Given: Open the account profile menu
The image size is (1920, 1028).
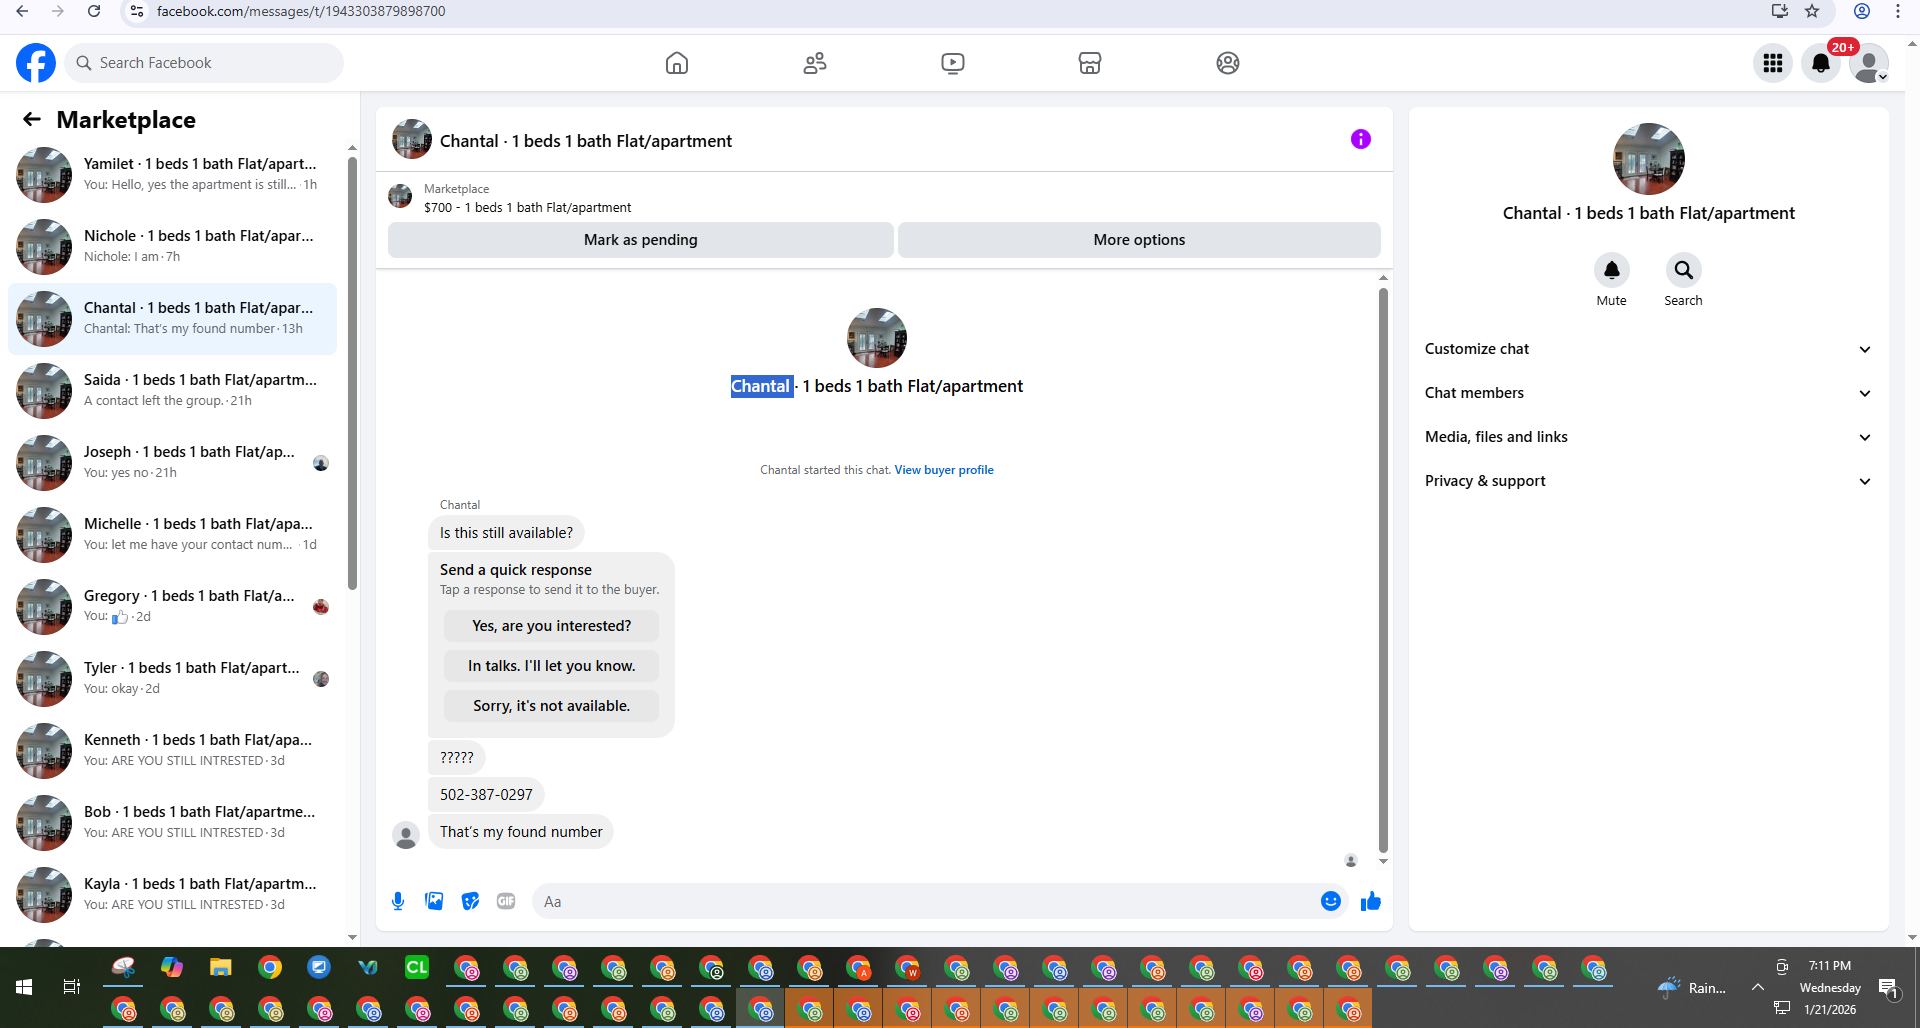Looking at the screenshot, I should click(x=1869, y=63).
